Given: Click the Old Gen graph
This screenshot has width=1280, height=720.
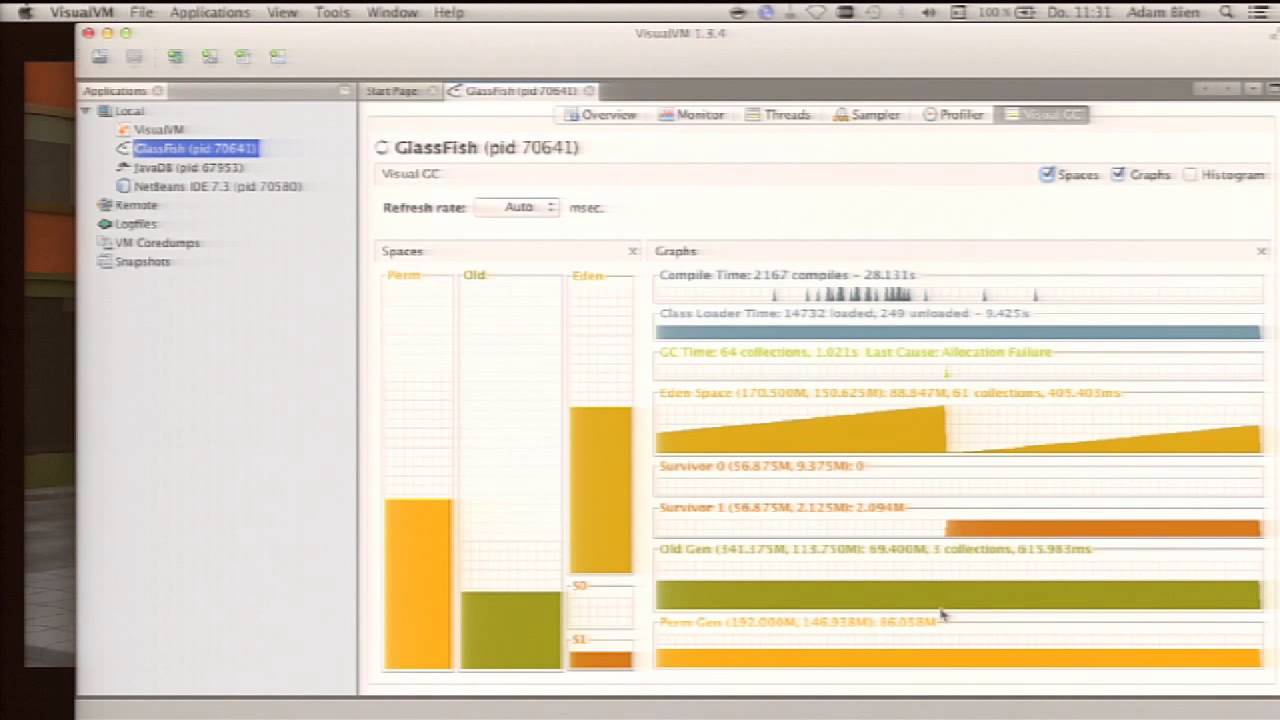Looking at the screenshot, I should [x=958, y=584].
